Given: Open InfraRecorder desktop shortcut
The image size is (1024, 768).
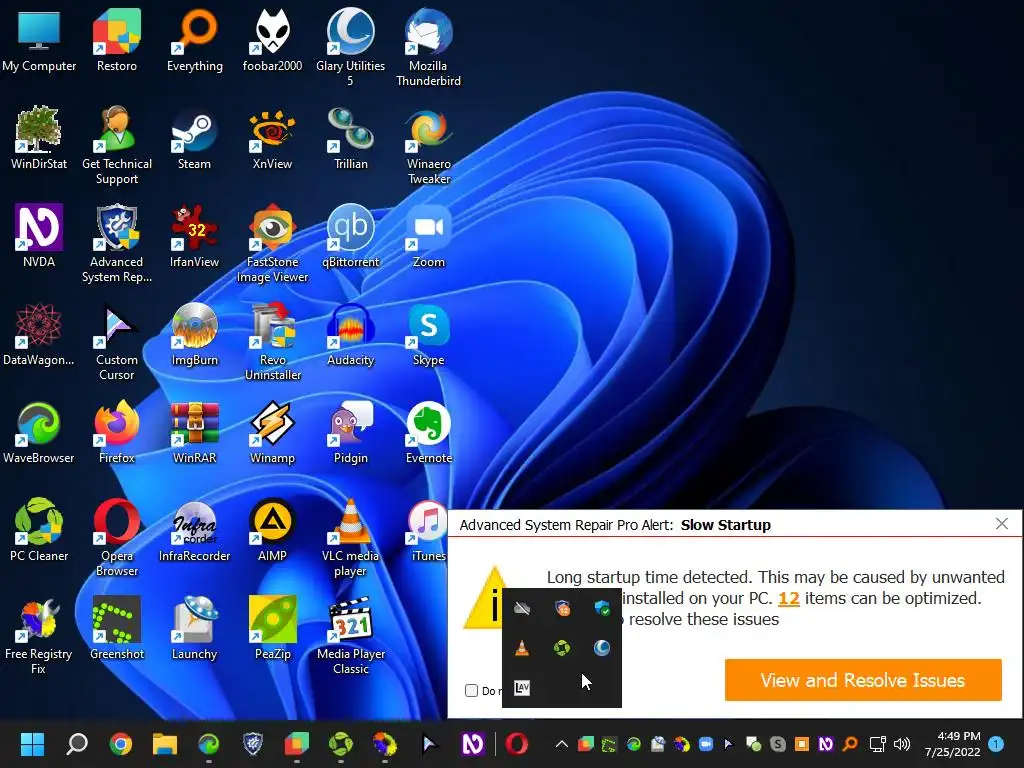Looking at the screenshot, I should pos(195,529).
